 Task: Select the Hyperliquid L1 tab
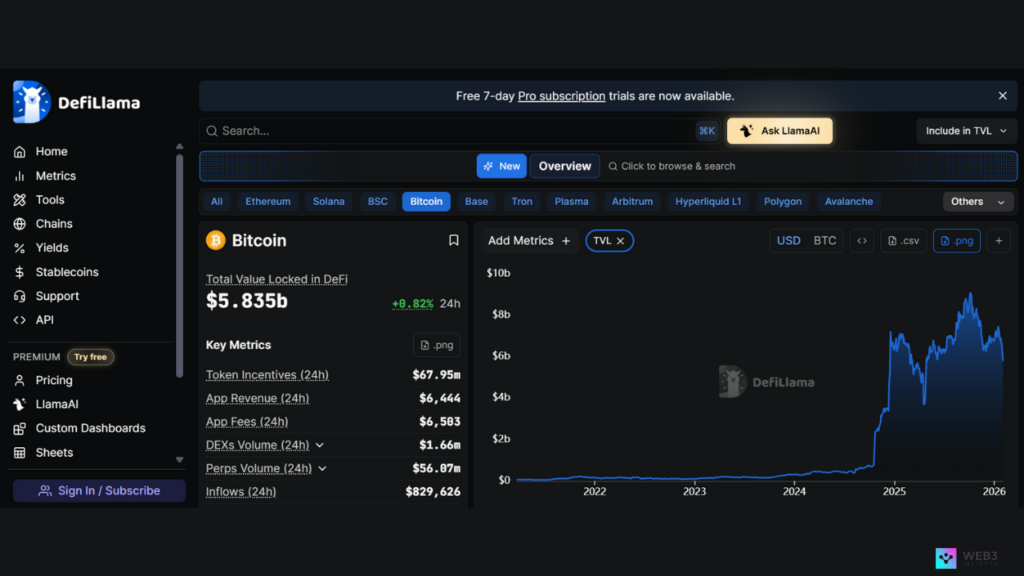pyautogui.click(x=708, y=201)
